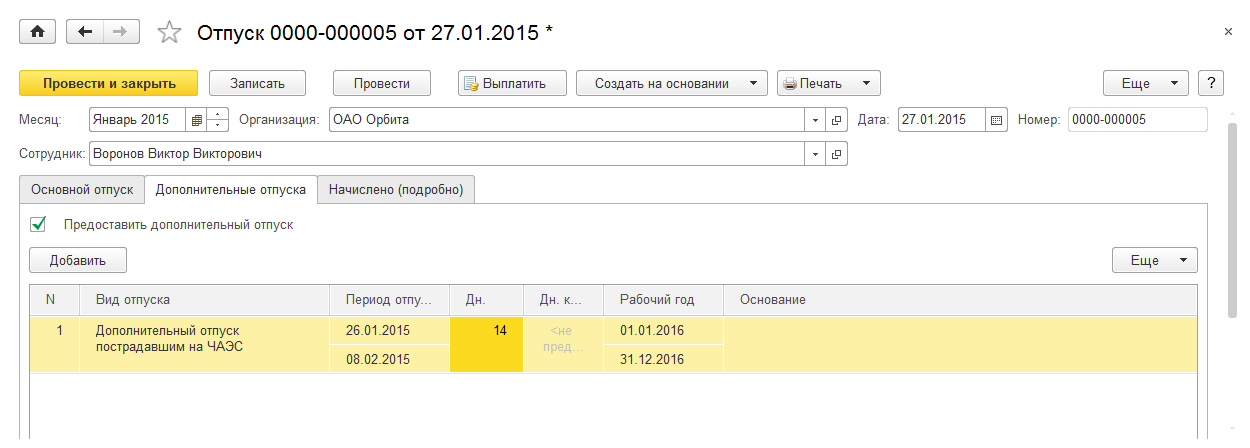The width and height of the screenshot is (1250, 448).
Task: Click the home icon button
Action: (x=38, y=32)
